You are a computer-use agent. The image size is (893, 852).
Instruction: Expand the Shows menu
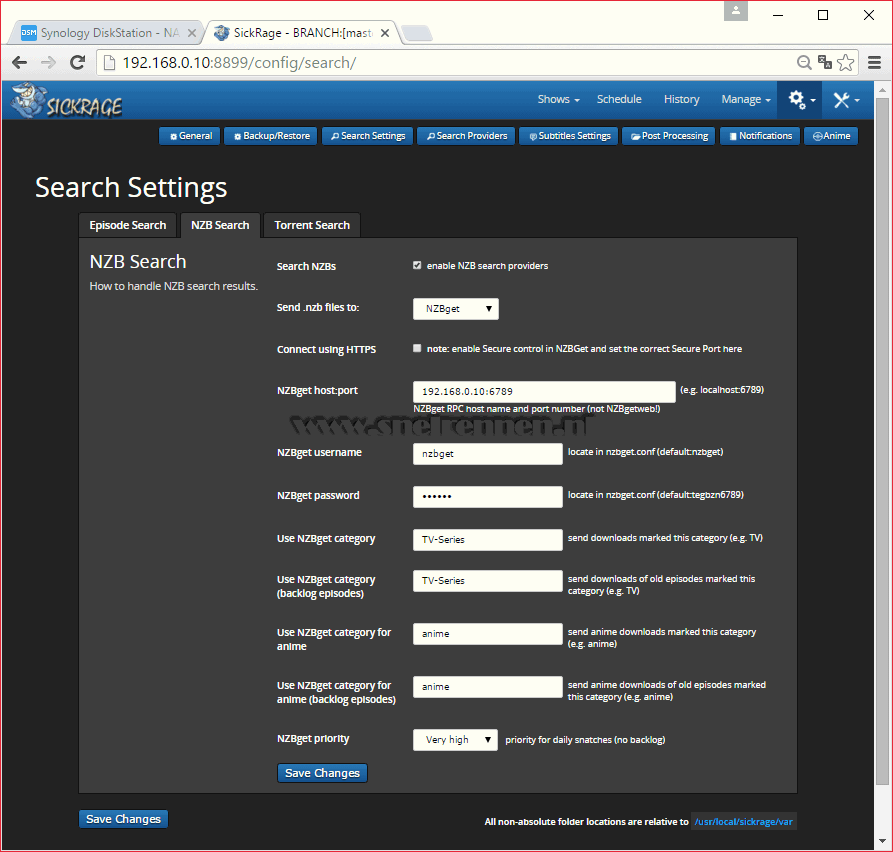(558, 100)
